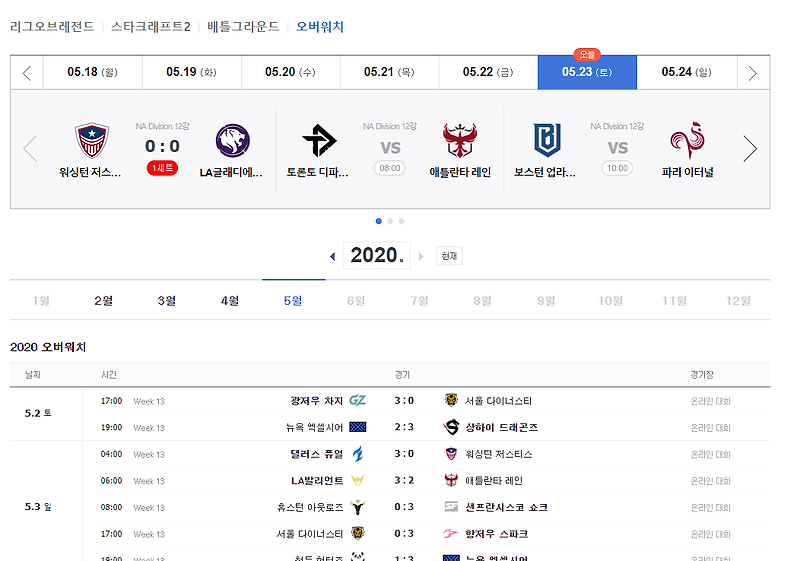Click LA발리언트 wings logo
The height and width of the screenshot is (561, 800).
[358, 480]
